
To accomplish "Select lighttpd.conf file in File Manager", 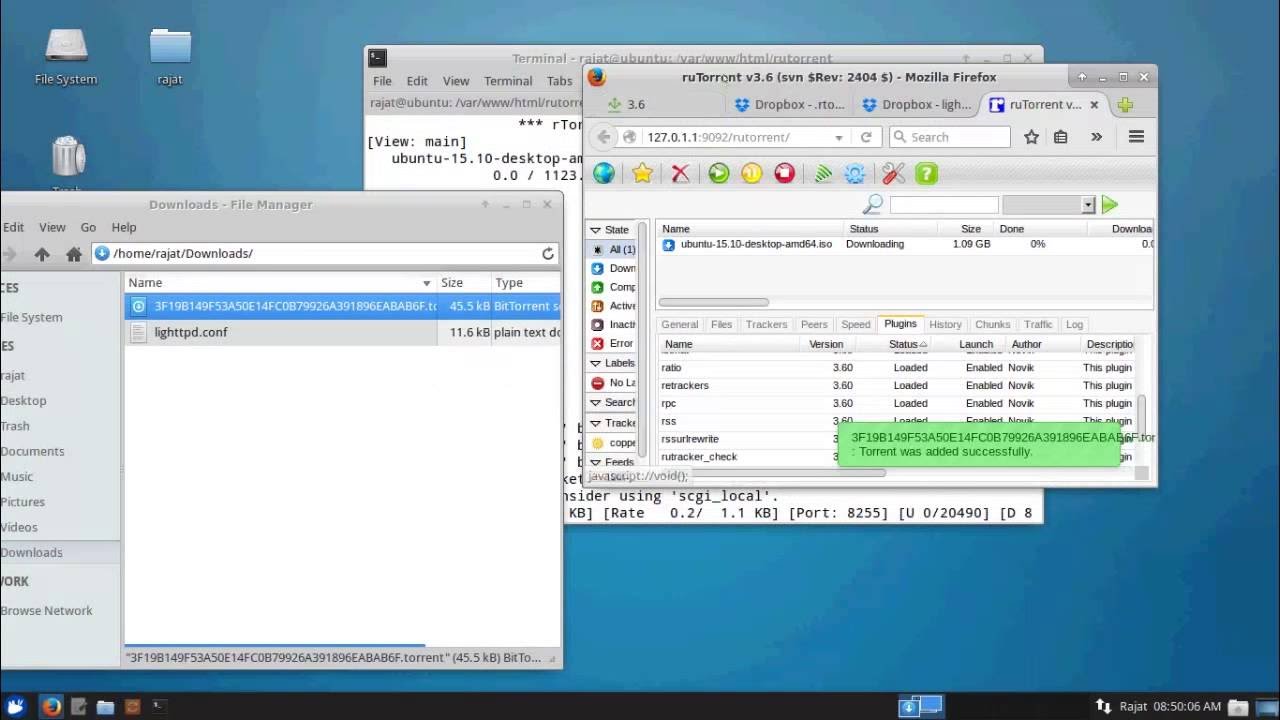I will (343, 332).
